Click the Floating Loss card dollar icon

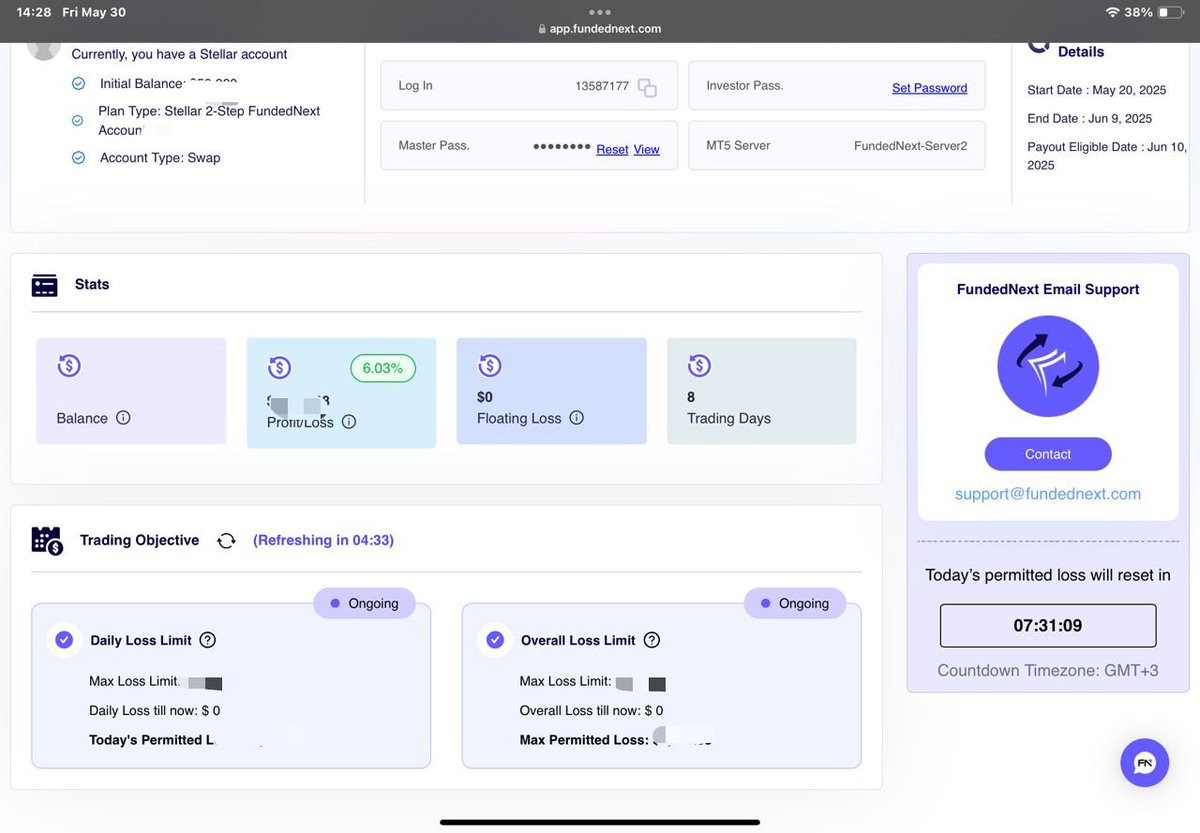click(489, 366)
